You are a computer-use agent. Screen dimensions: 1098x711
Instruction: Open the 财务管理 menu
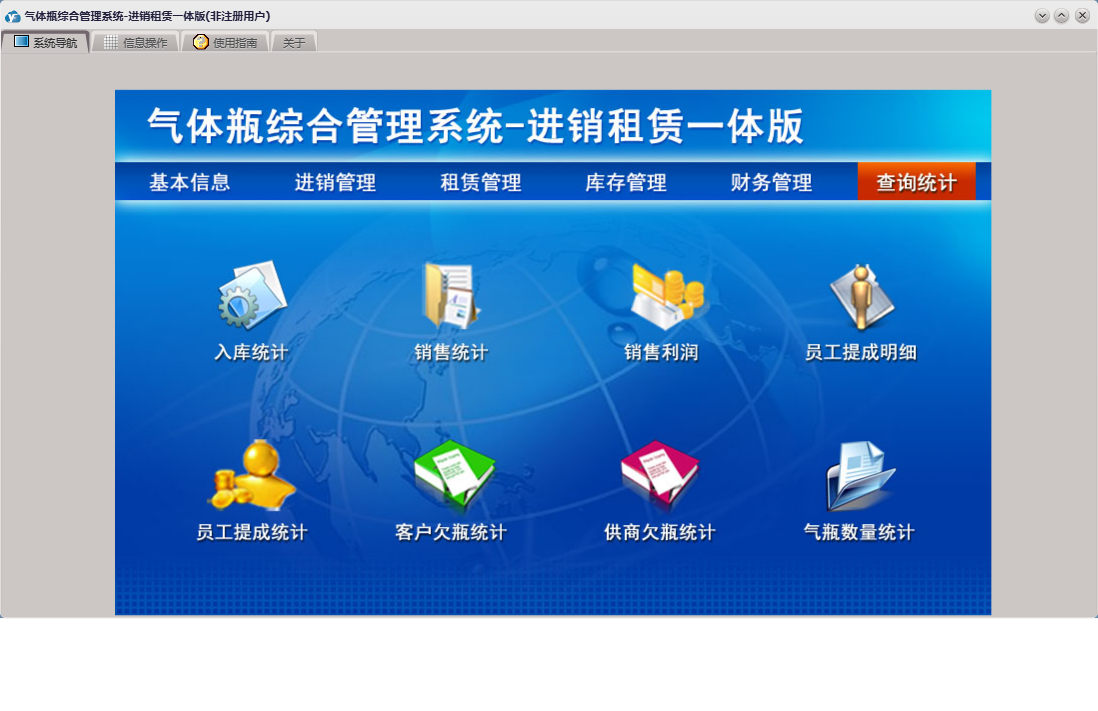[x=771, y=182]
